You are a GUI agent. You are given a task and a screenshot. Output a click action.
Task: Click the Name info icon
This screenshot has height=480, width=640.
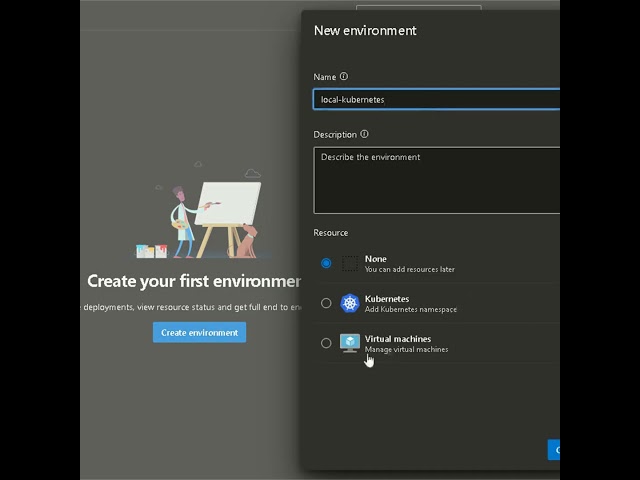pos(344,76)
